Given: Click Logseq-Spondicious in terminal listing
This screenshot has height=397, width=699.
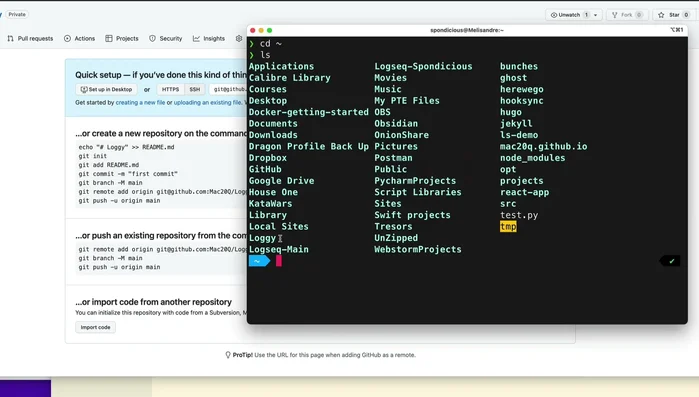Looking at the screenshot, I should pos(423,66).
